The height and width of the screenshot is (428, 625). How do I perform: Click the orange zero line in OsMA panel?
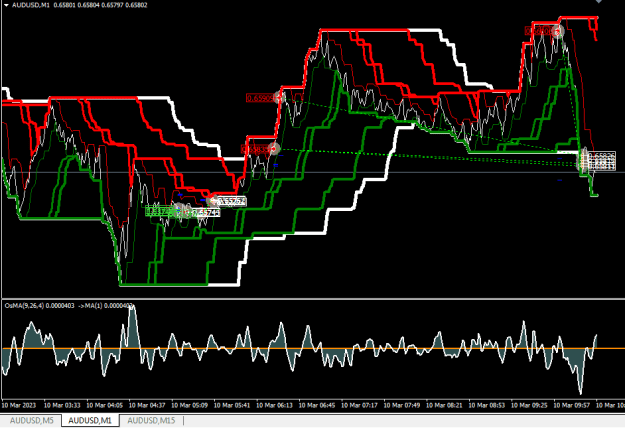(312, 349)
